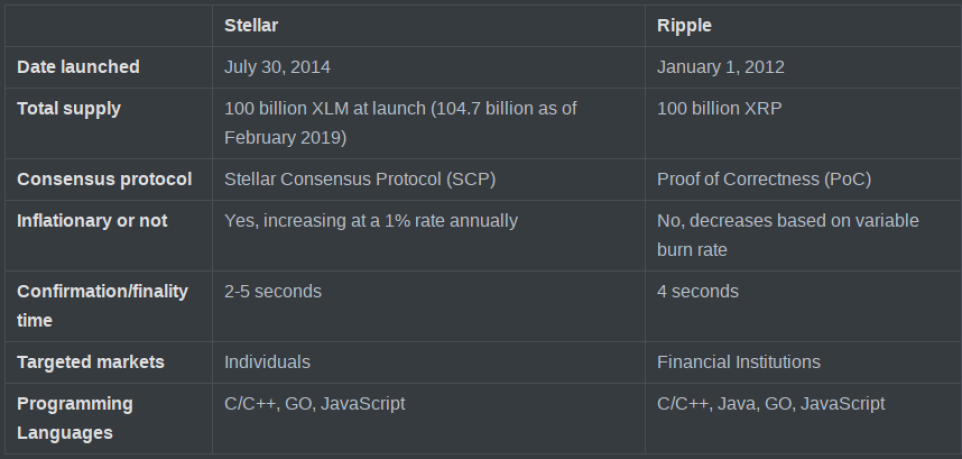This screenshot has width=962, height=459.
Task: Click the January 1, 2012 cell
Action: coord(720,67)
